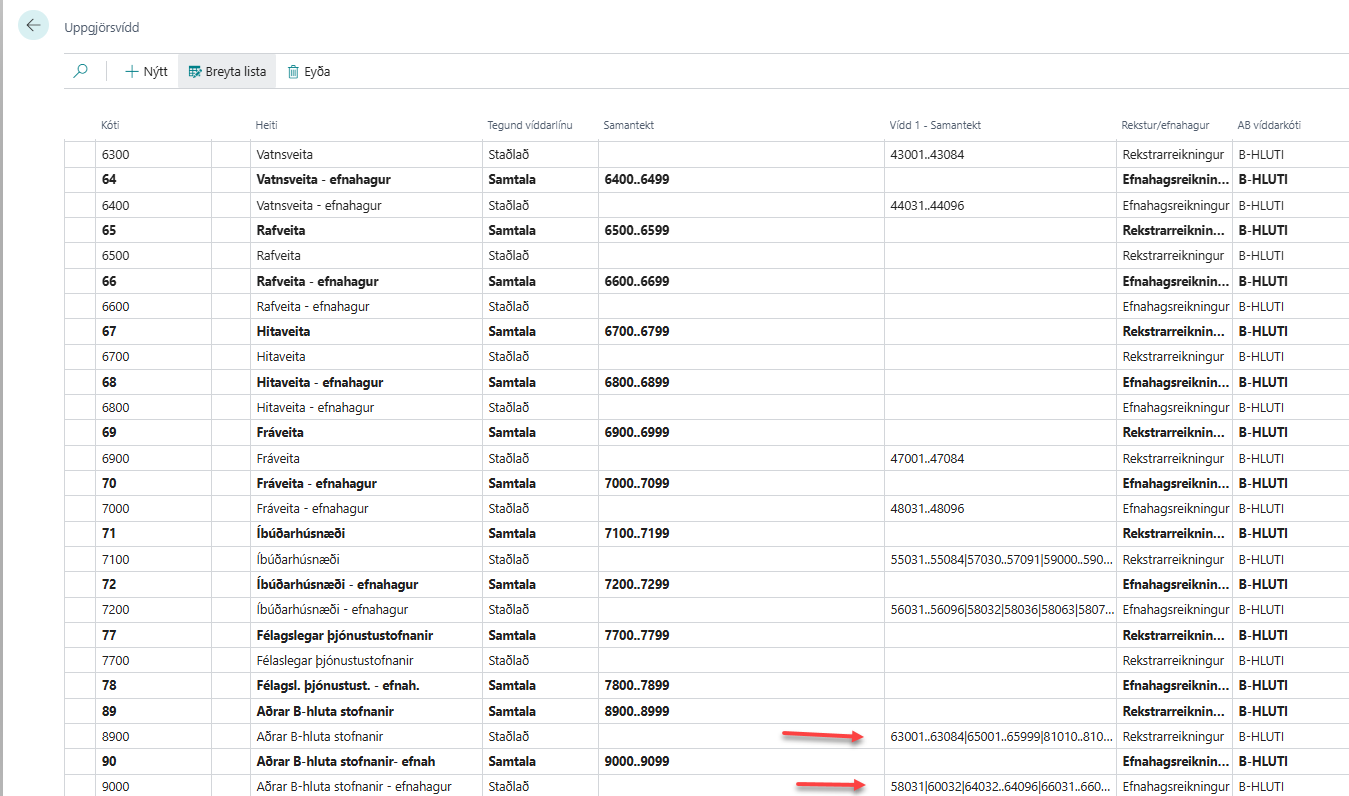
Task: Open Tegund víddarlínu column header
Action: tap(530, 125)
